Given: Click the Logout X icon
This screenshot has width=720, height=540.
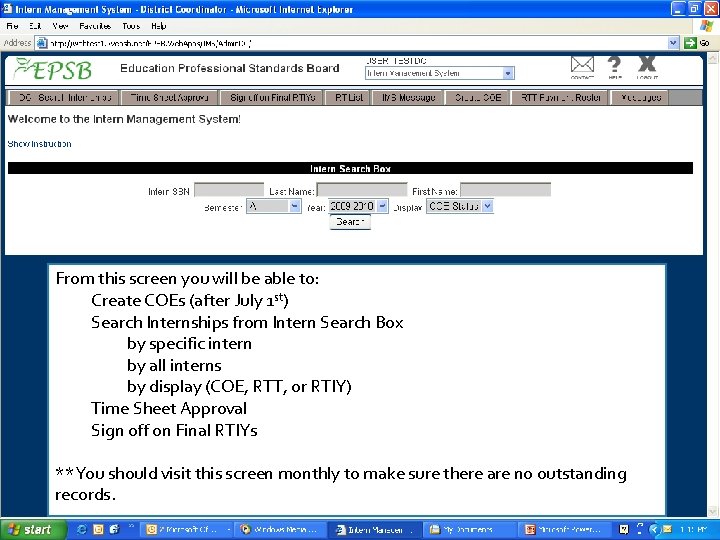Looking at the screenshot, I should pyautogui.click(x=647, y=64).
